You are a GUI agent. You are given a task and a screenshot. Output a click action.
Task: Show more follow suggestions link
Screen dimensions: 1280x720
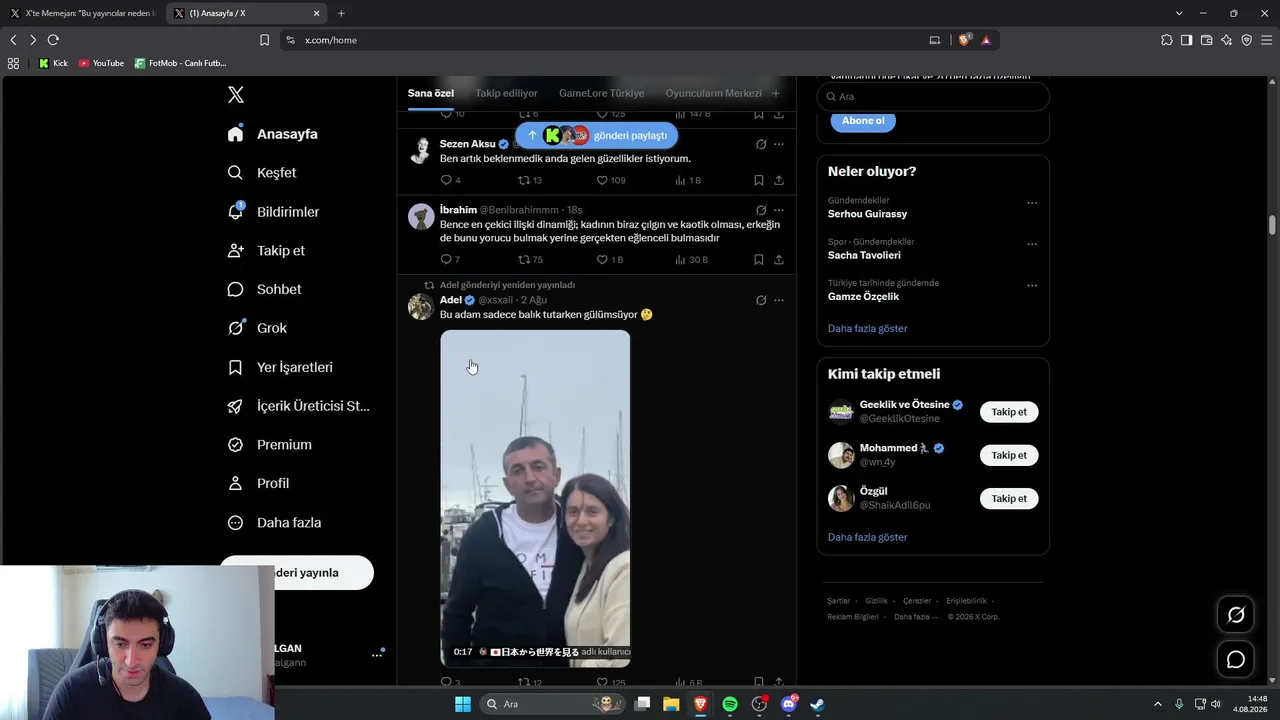point(867,537)
